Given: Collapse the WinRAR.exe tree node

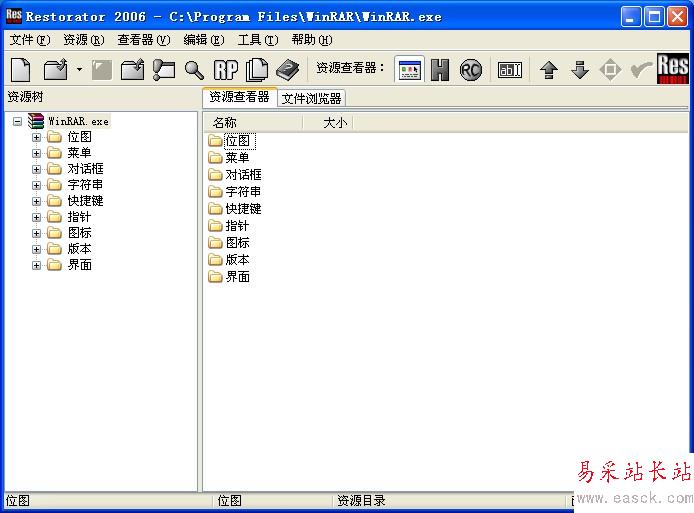Looking at the screenshot, I should coord(17,121).
